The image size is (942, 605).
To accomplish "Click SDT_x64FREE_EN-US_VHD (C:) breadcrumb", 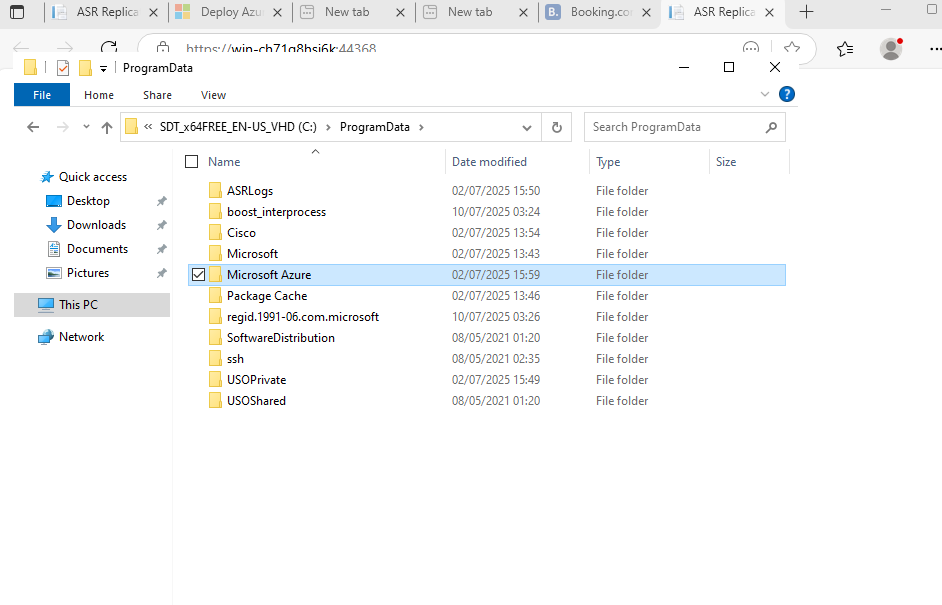I will tap(238, 127).
